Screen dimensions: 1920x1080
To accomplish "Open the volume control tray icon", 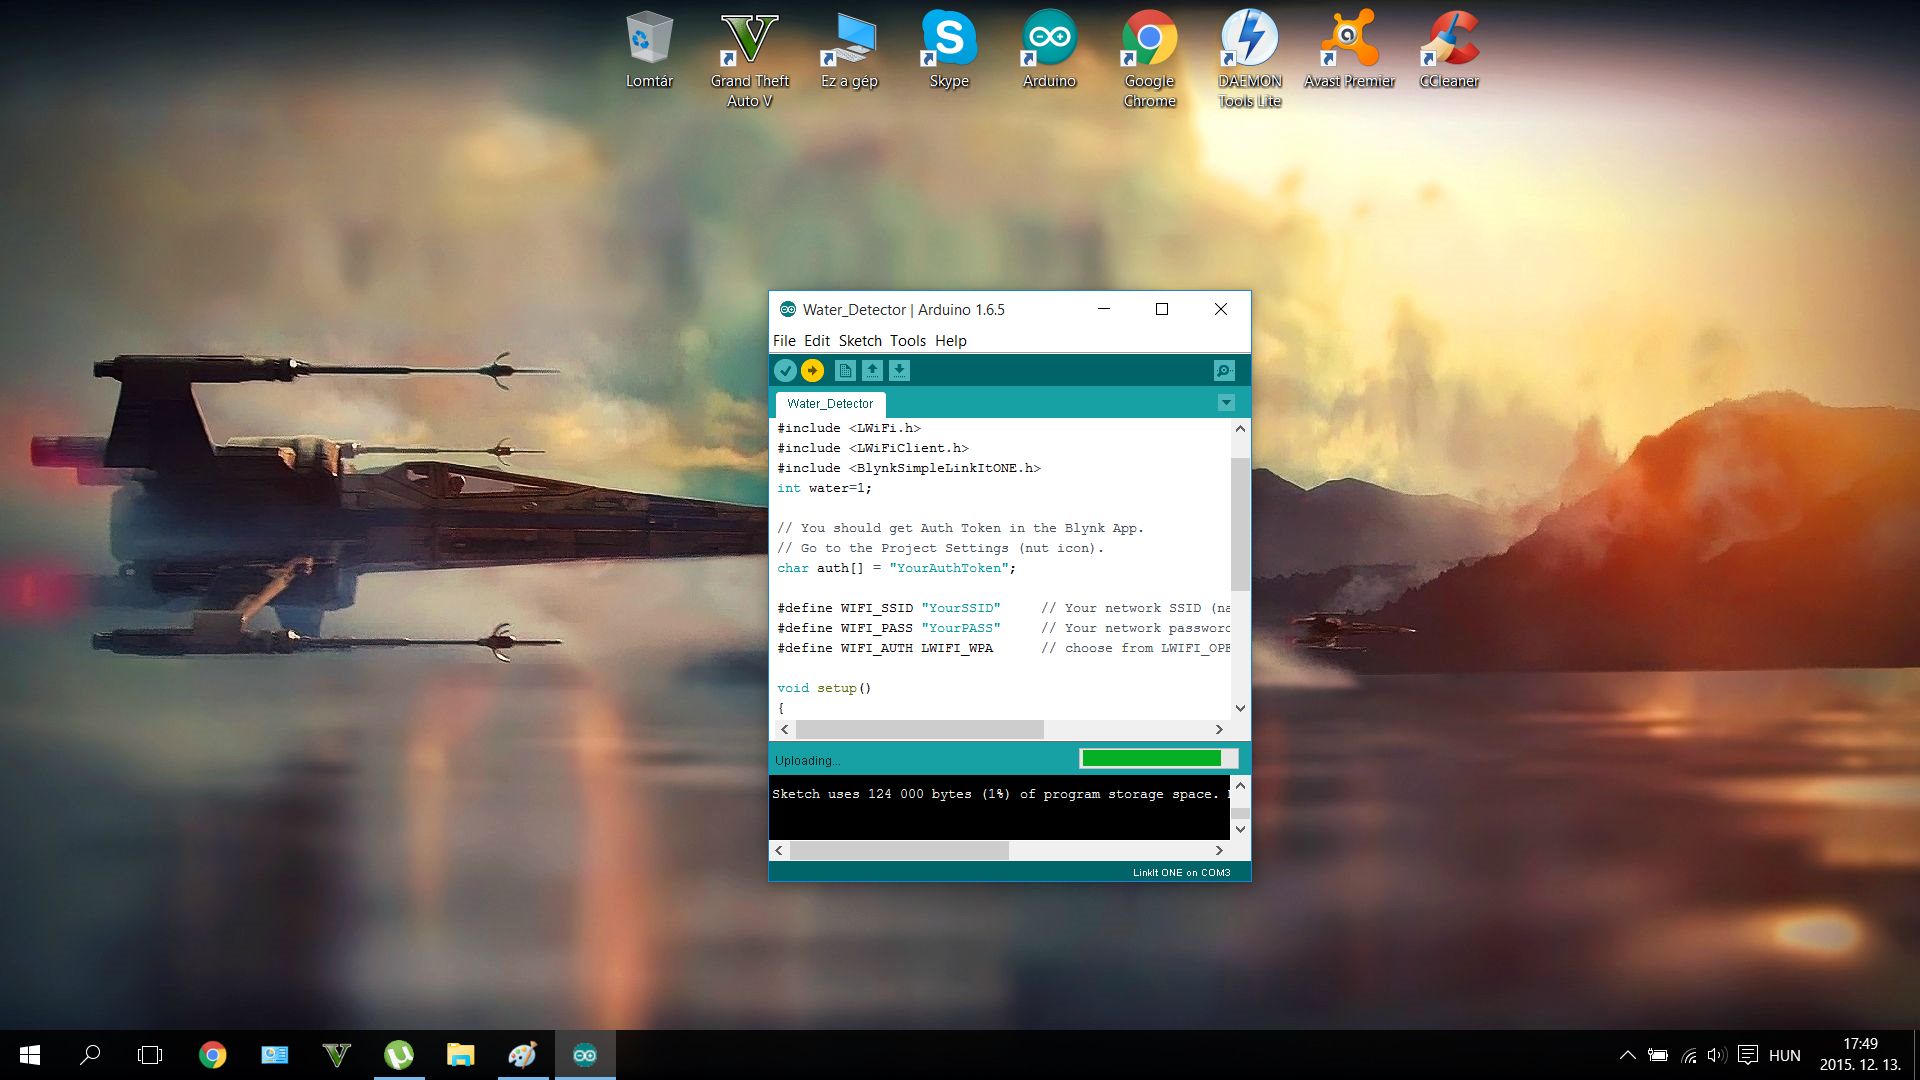I will 1717,1055.
